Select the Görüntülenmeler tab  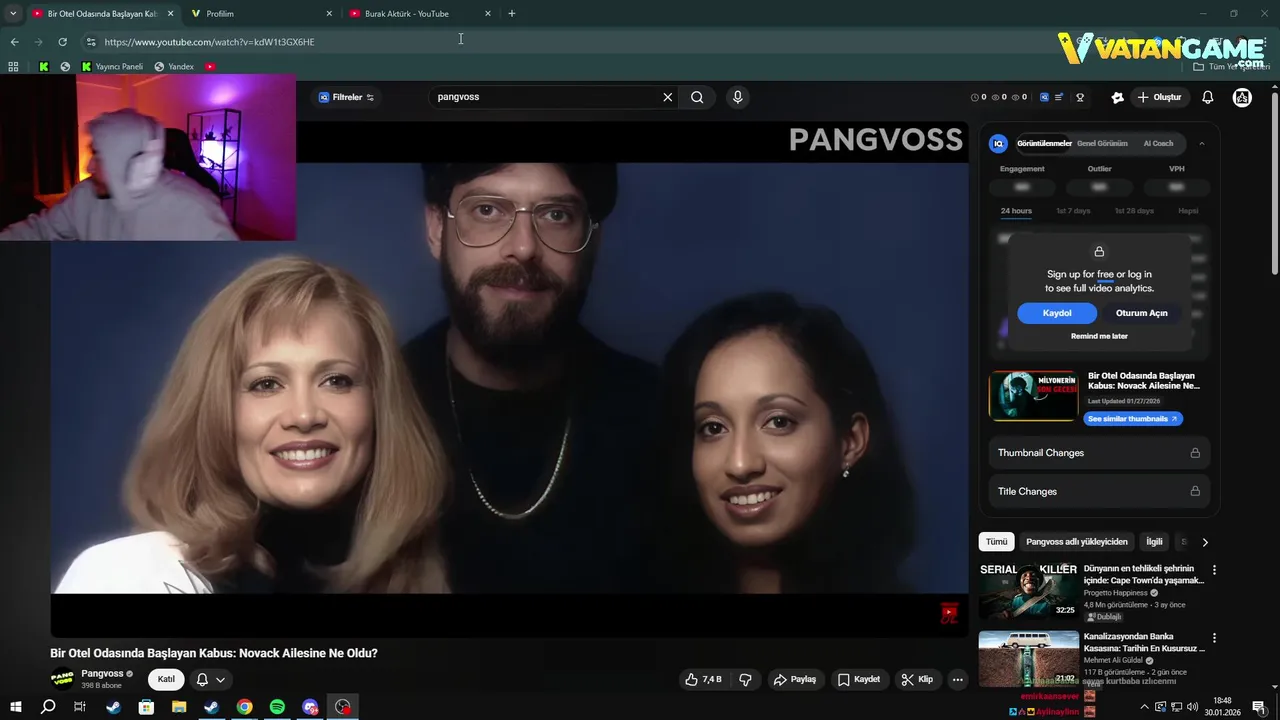click(x=1044, y=143)
